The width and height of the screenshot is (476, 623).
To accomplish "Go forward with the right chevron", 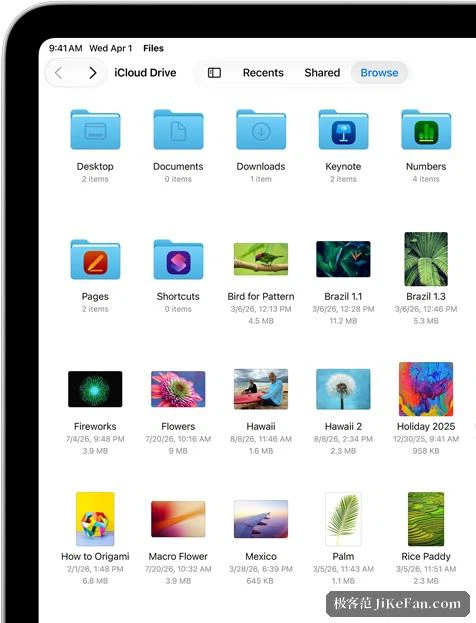I will 93,73.
